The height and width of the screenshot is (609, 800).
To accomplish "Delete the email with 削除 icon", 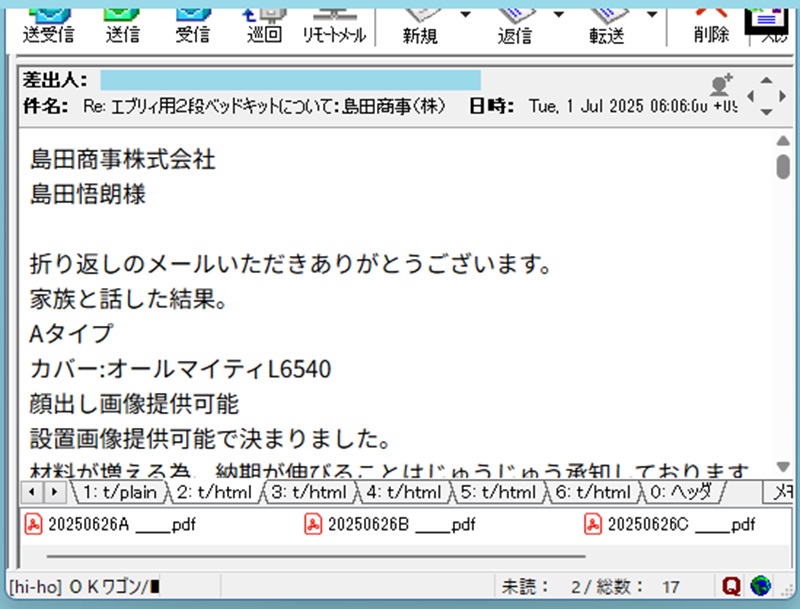I will tap(711, 23).
